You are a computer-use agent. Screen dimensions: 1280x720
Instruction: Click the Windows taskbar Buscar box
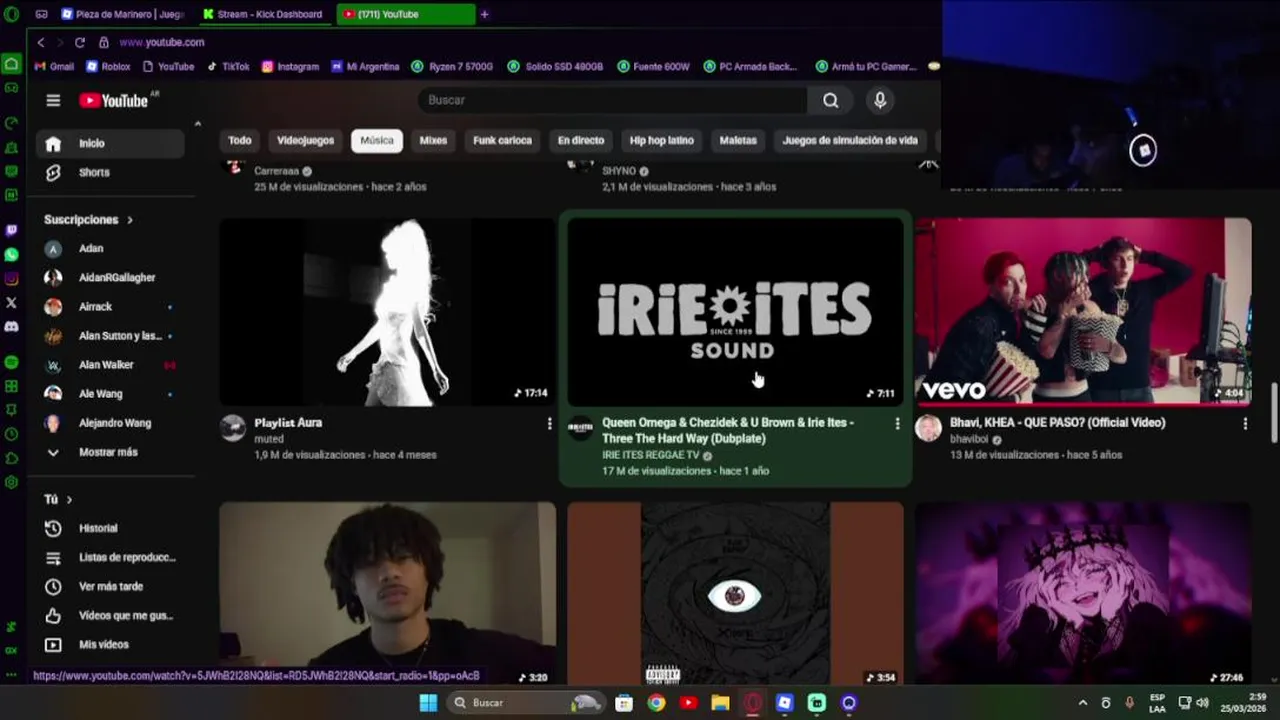pos(525,703)
